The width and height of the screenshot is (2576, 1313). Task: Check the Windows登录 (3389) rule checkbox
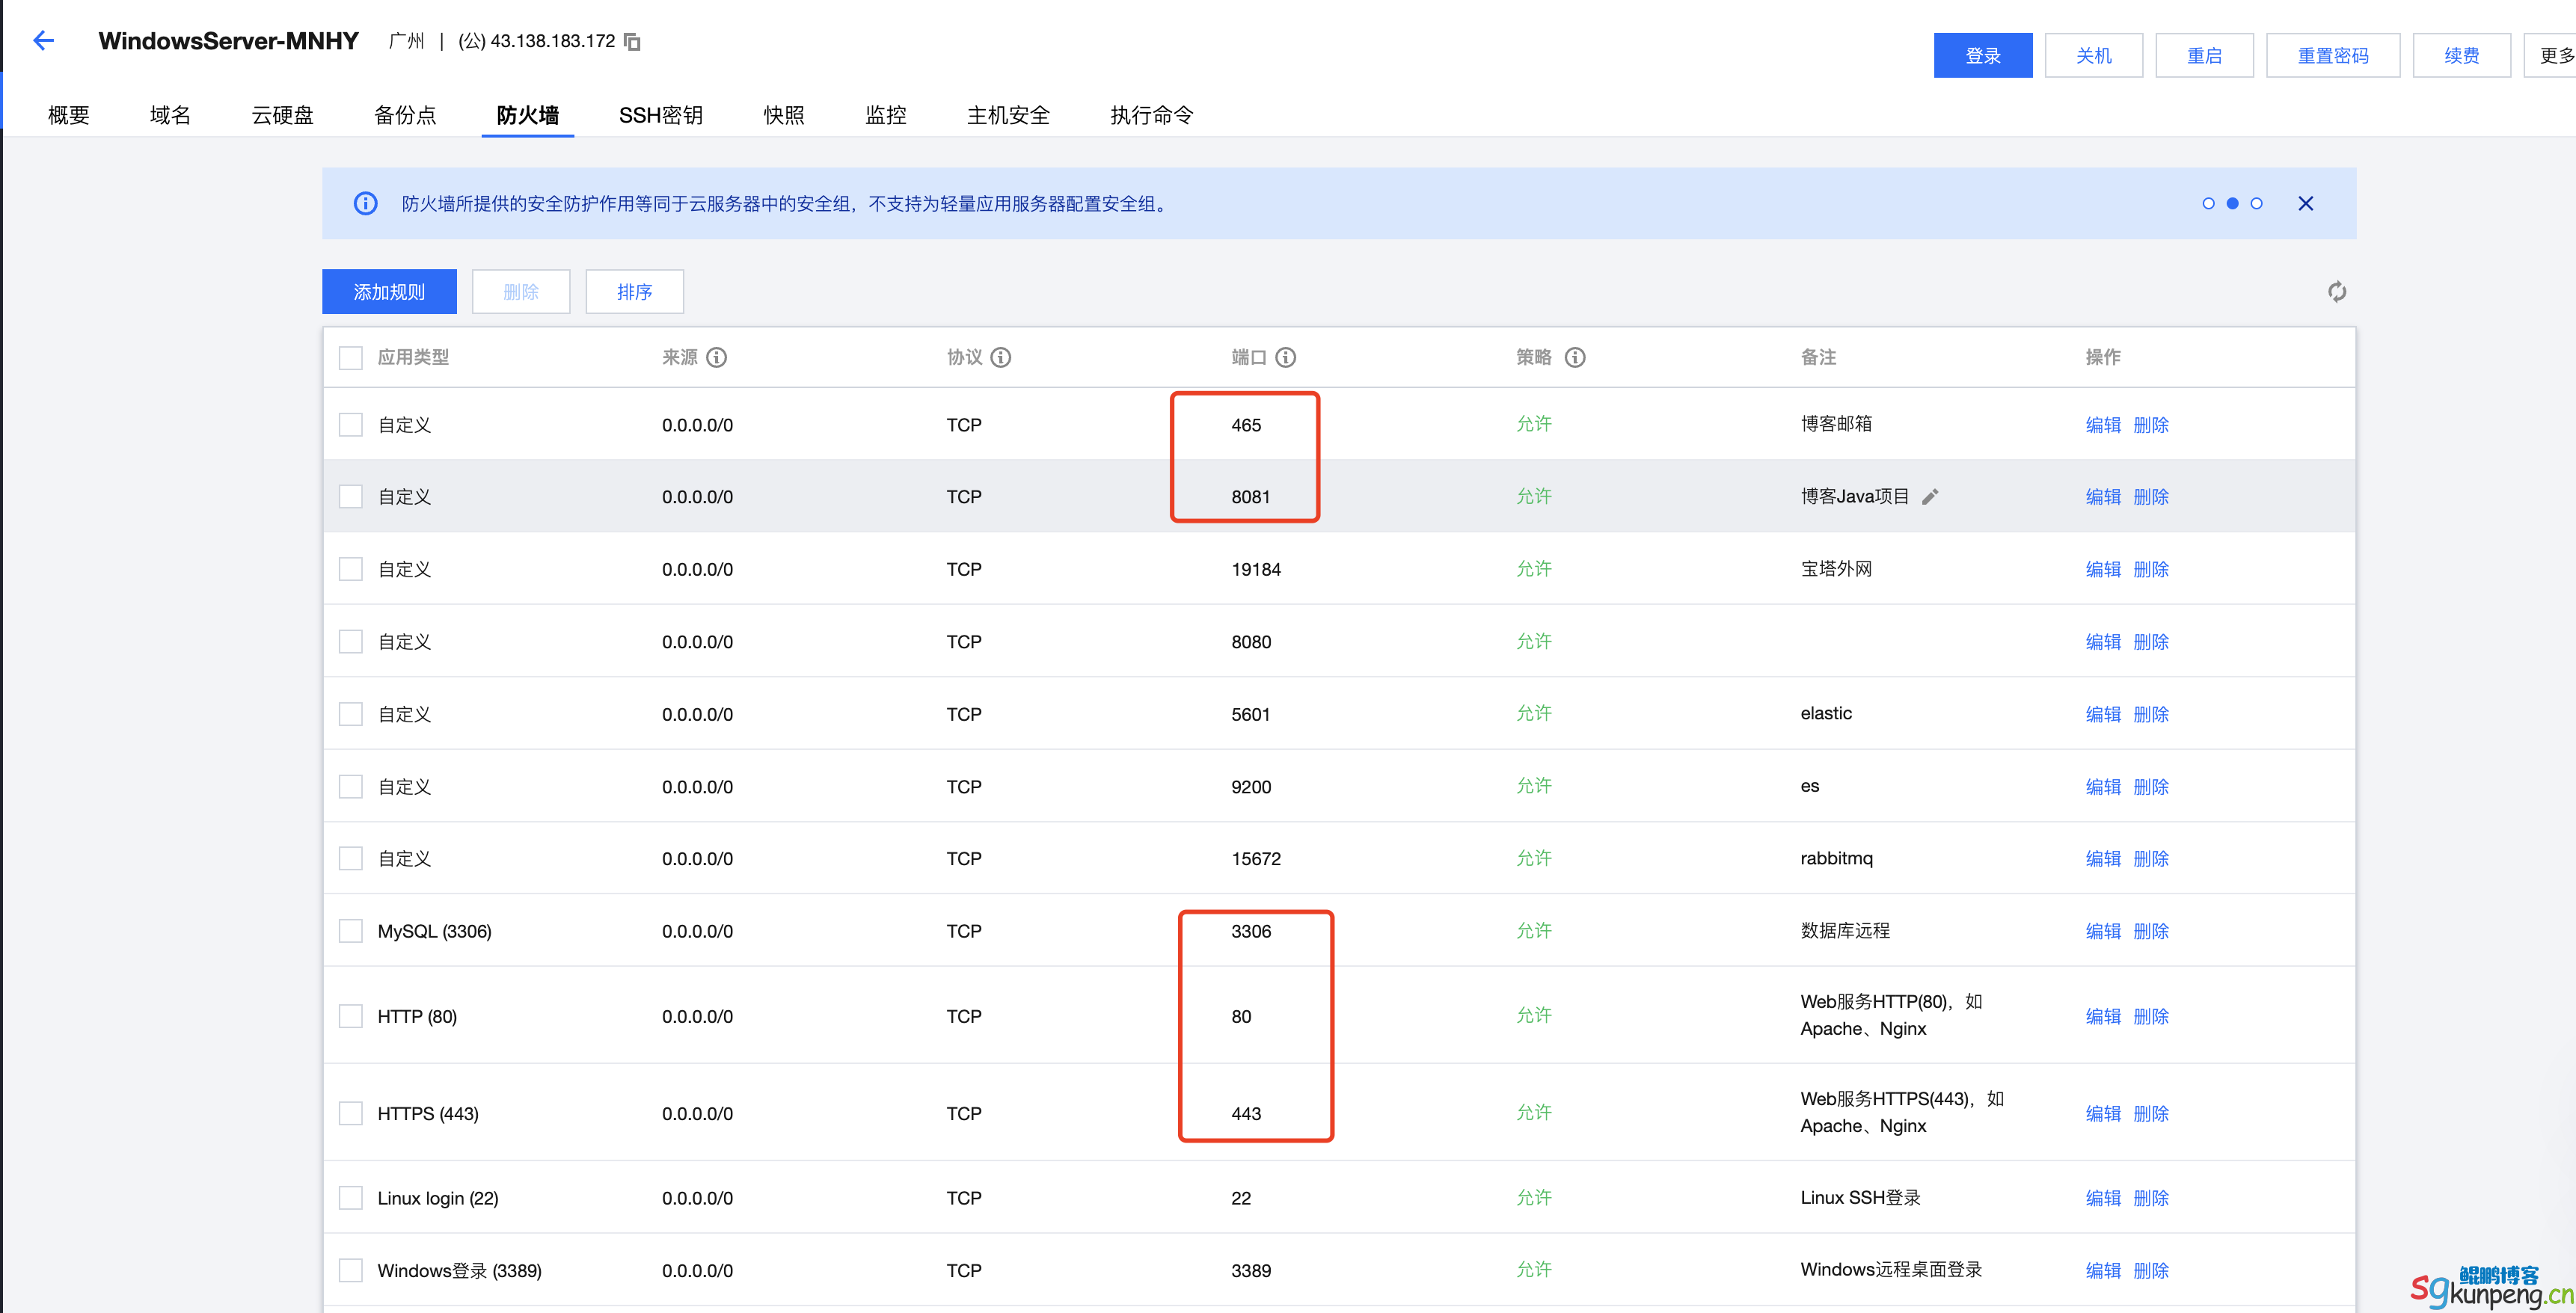[351, 1270]
